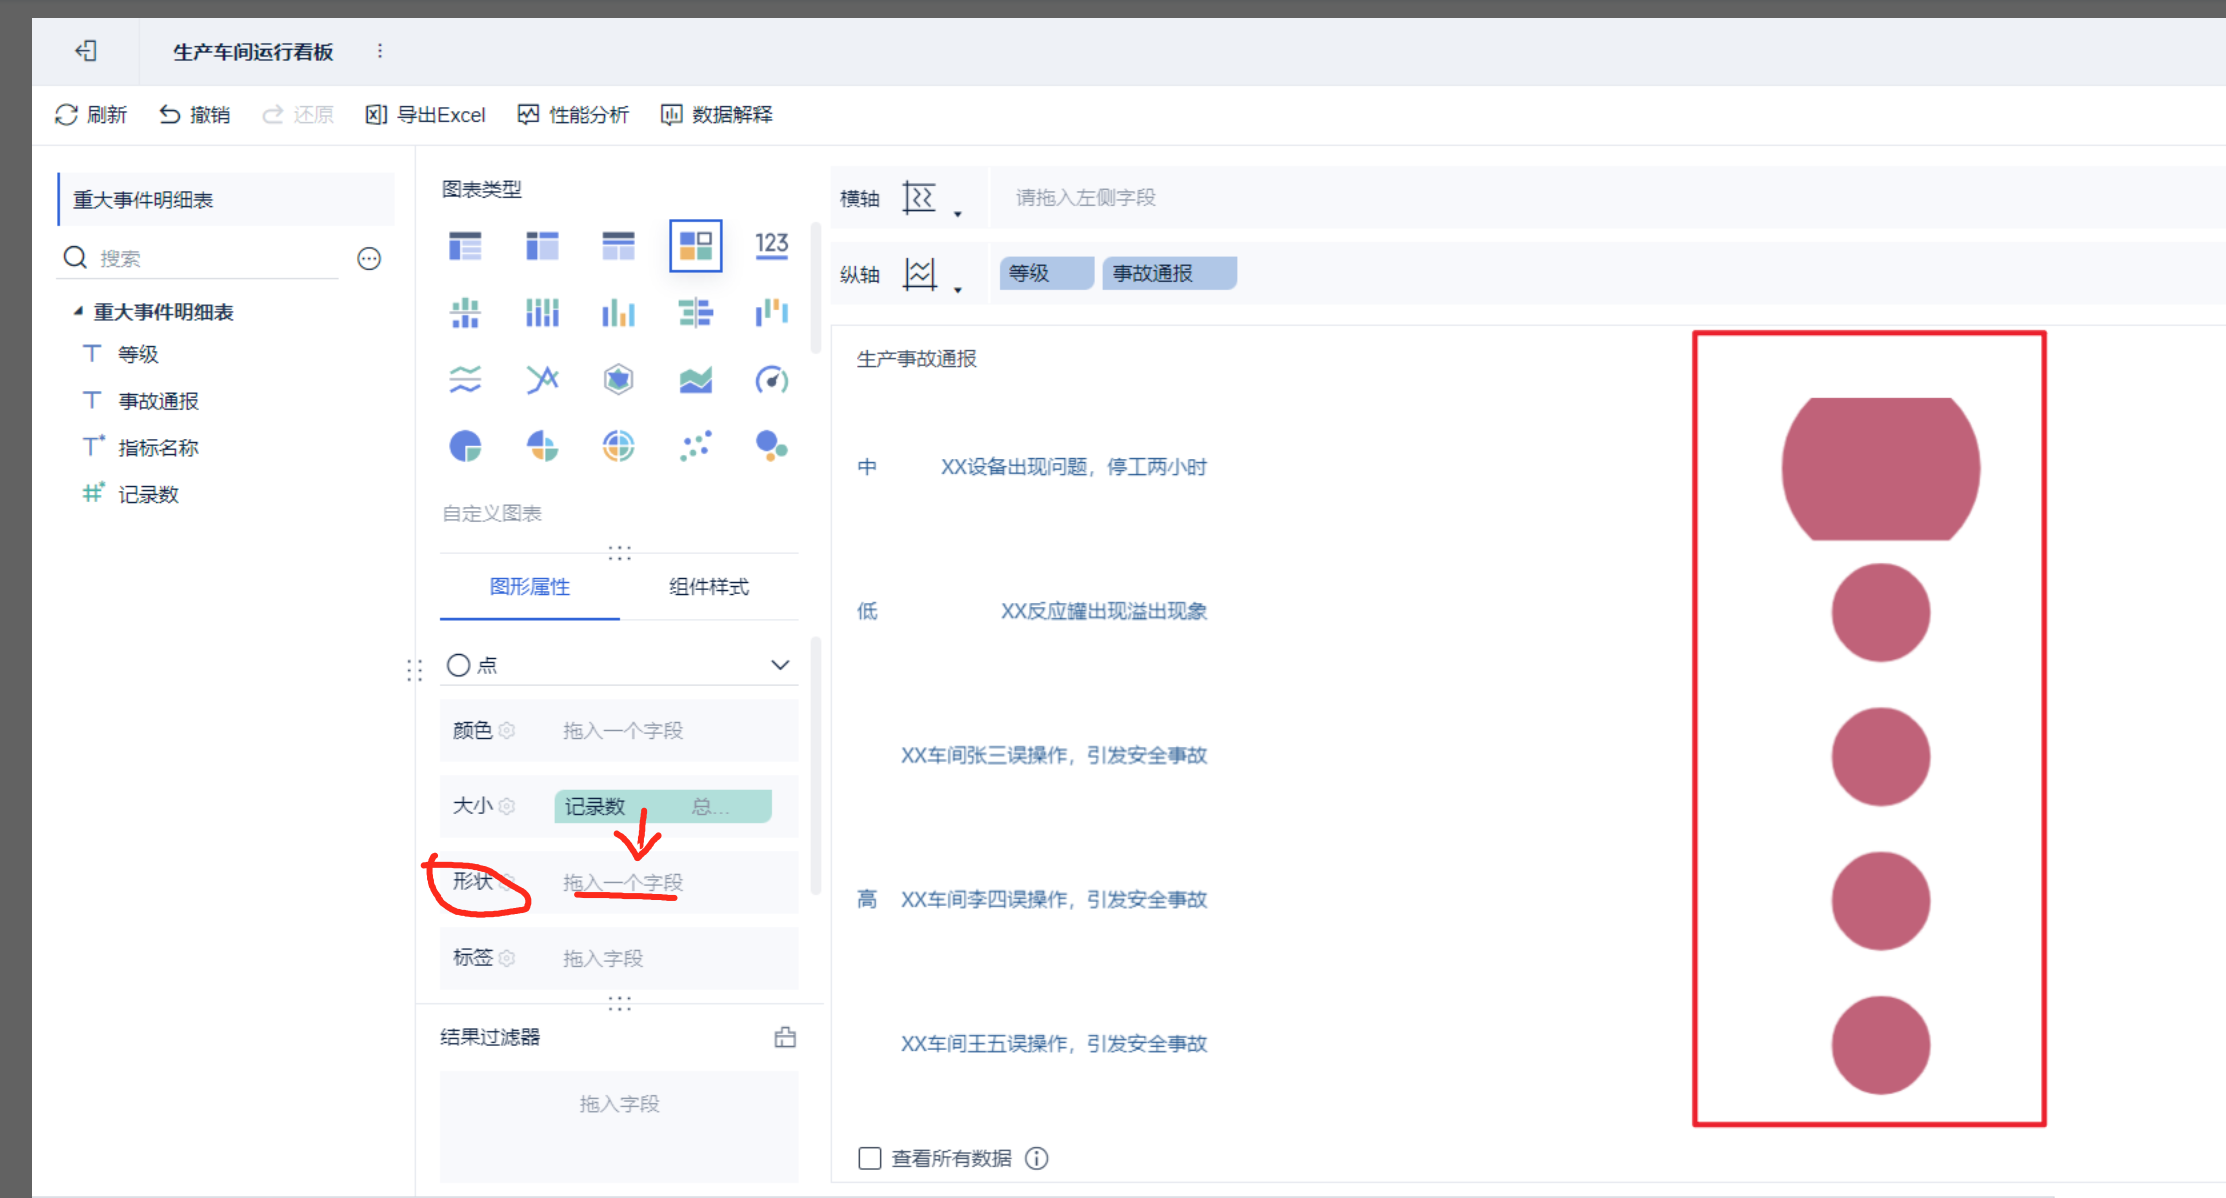2226x1198 pixels.
Task: Pick the radar chart type icon
Action: coord(618,380)
